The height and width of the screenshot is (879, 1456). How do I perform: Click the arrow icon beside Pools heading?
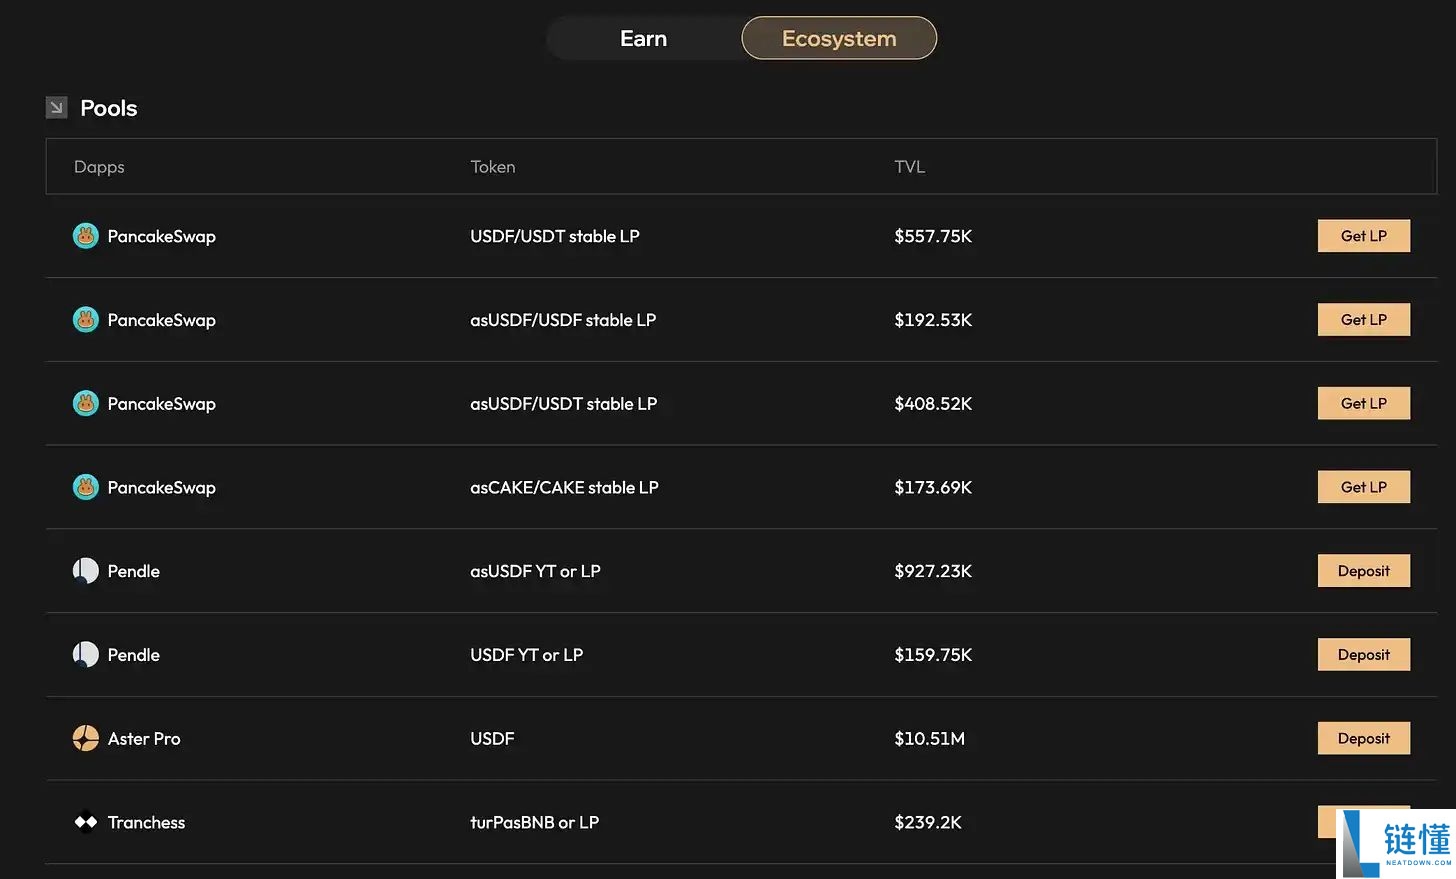coord(57,107)
